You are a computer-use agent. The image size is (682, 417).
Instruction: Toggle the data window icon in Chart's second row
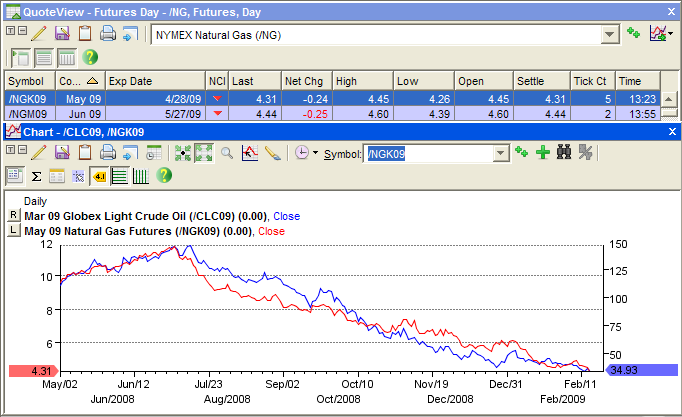(x=15, y=176)
